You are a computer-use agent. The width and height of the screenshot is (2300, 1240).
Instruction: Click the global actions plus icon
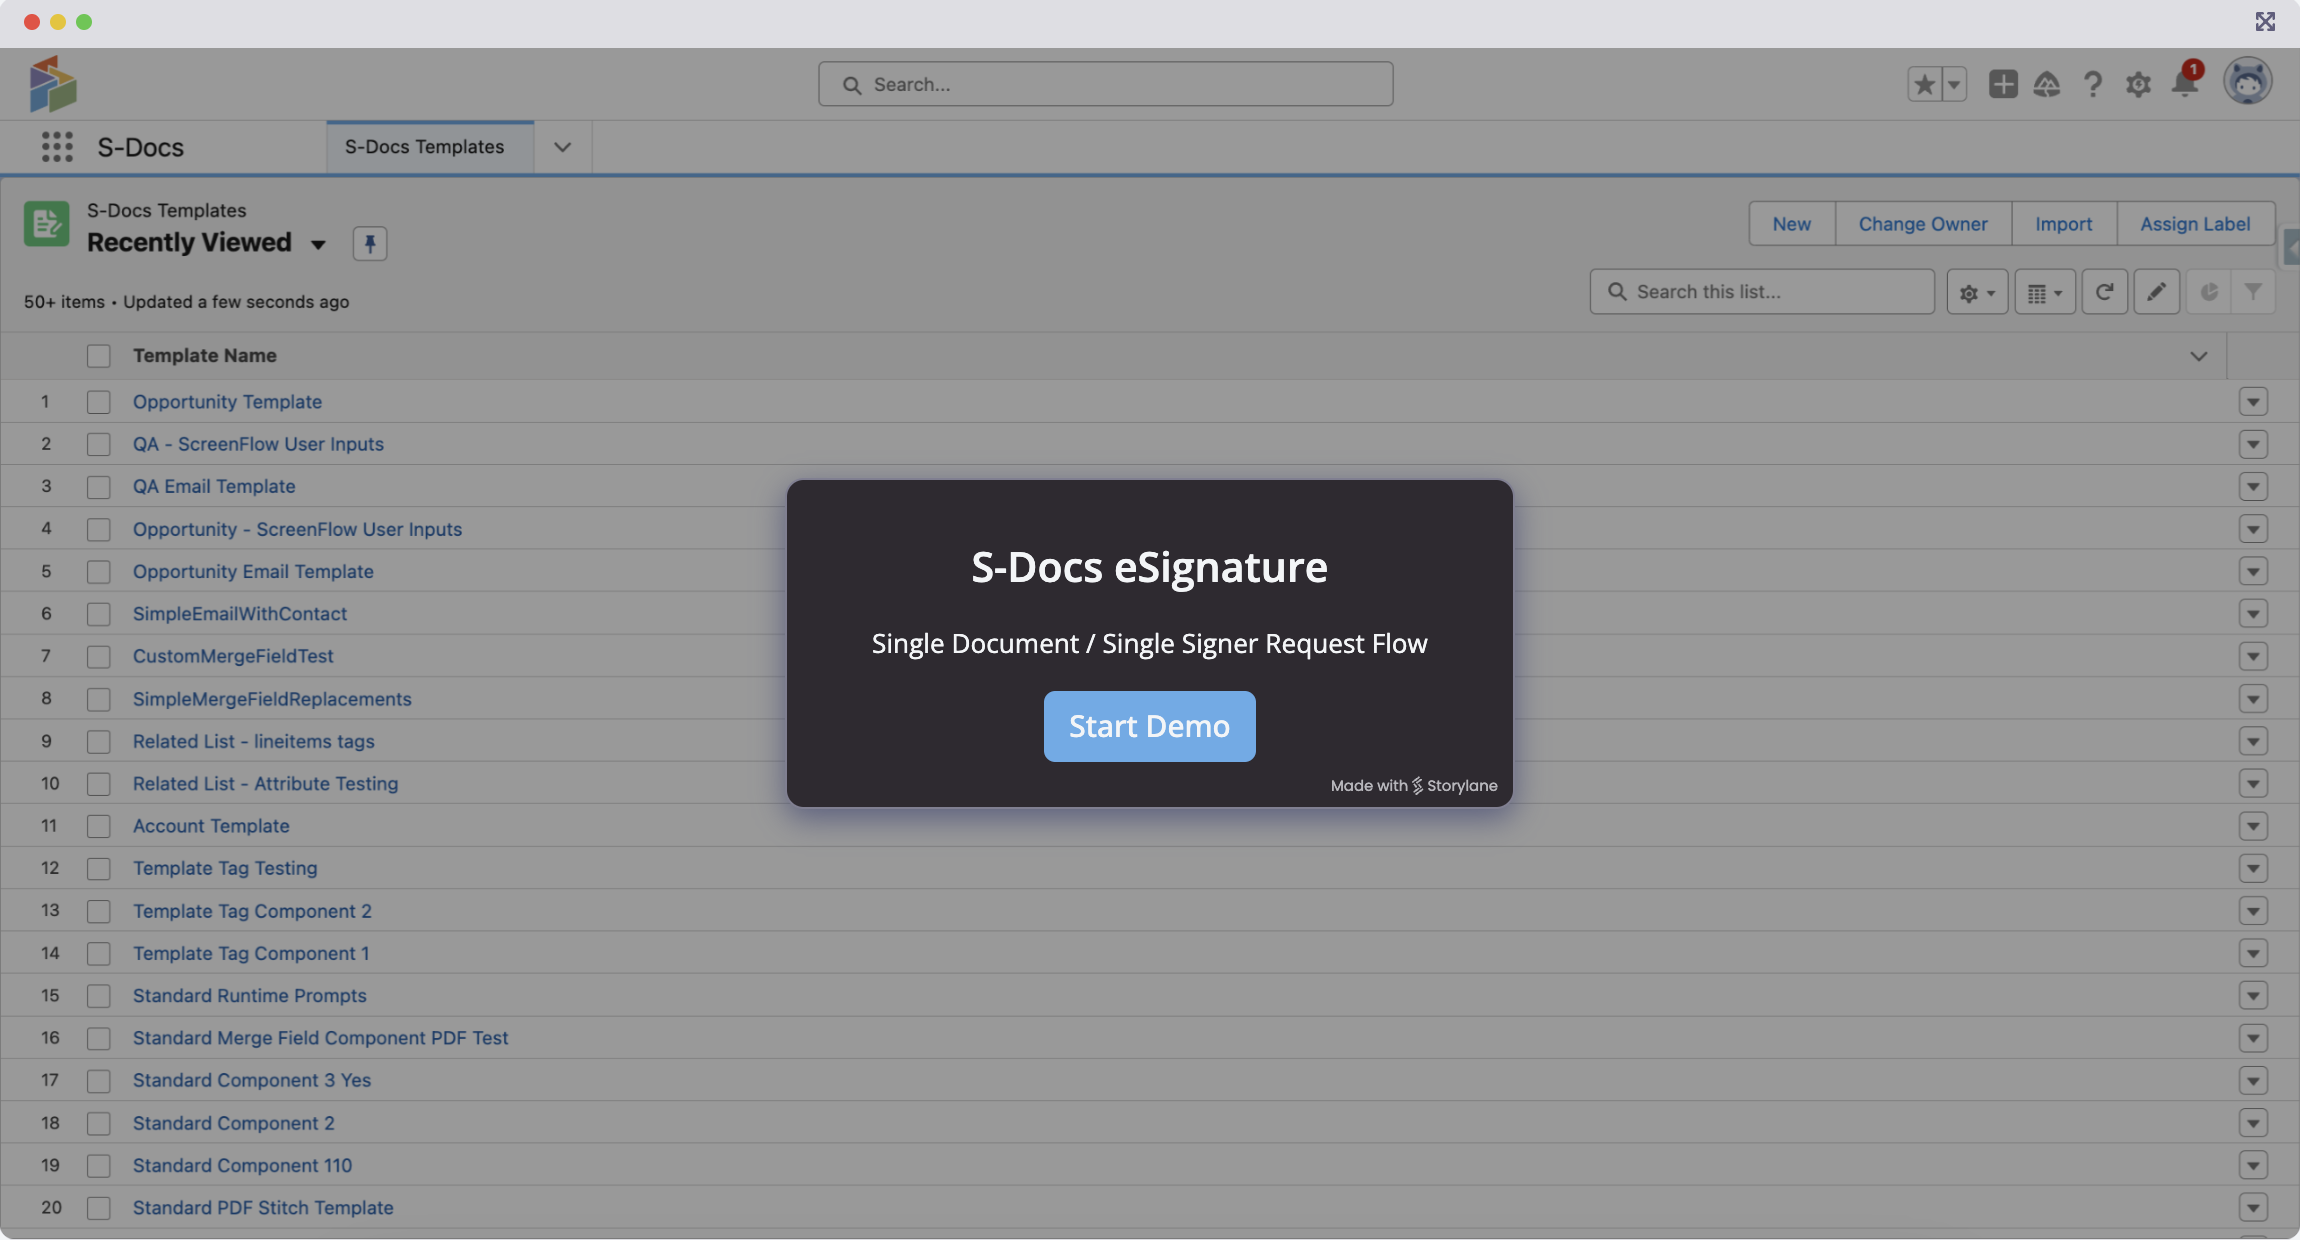point(2003,84)
